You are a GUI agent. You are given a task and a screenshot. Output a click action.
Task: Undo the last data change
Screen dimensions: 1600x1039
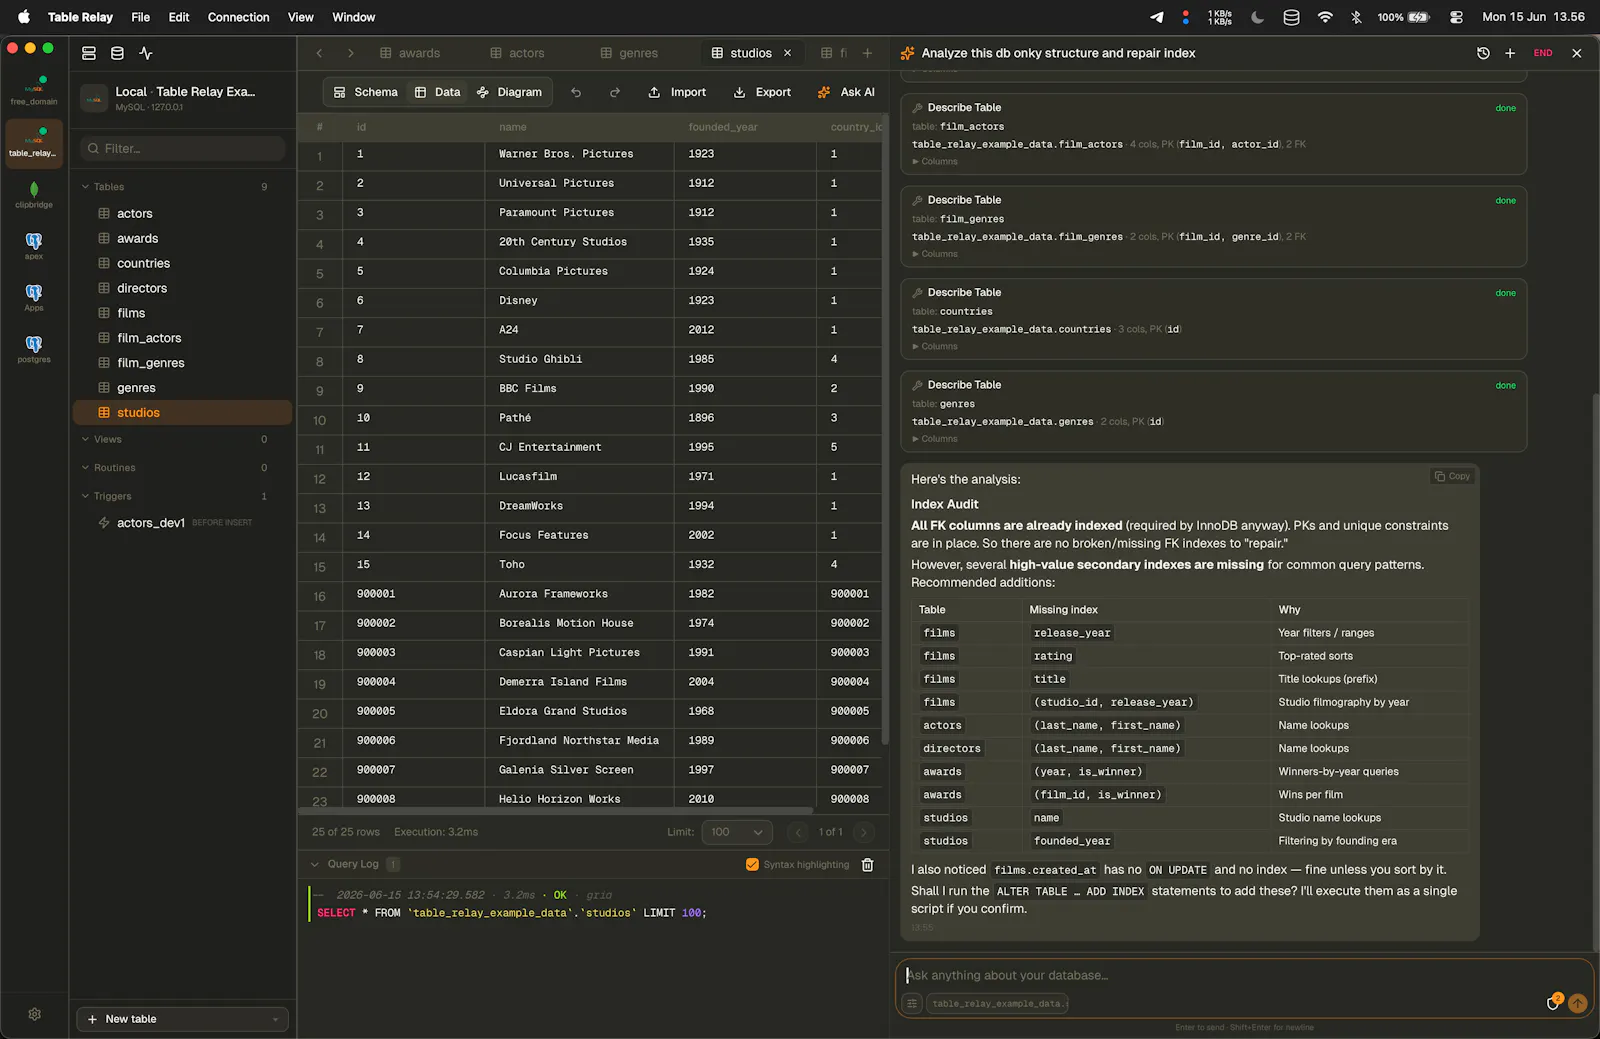point(576,92)
